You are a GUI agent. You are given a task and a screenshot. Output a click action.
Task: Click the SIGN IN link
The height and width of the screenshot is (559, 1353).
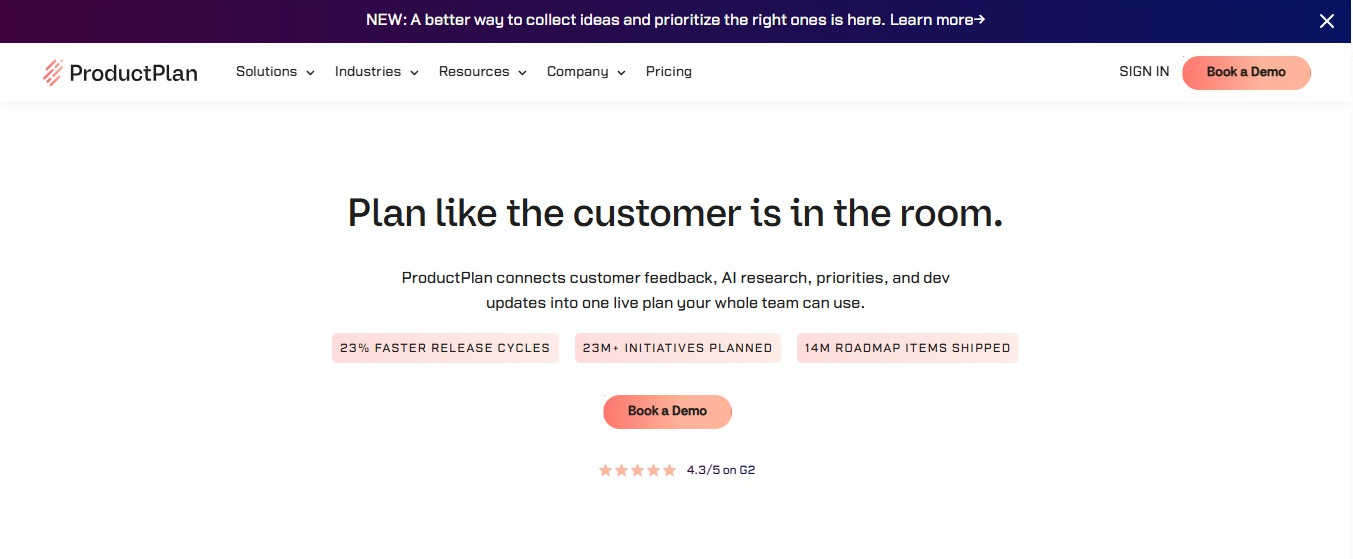(1144, 72)
